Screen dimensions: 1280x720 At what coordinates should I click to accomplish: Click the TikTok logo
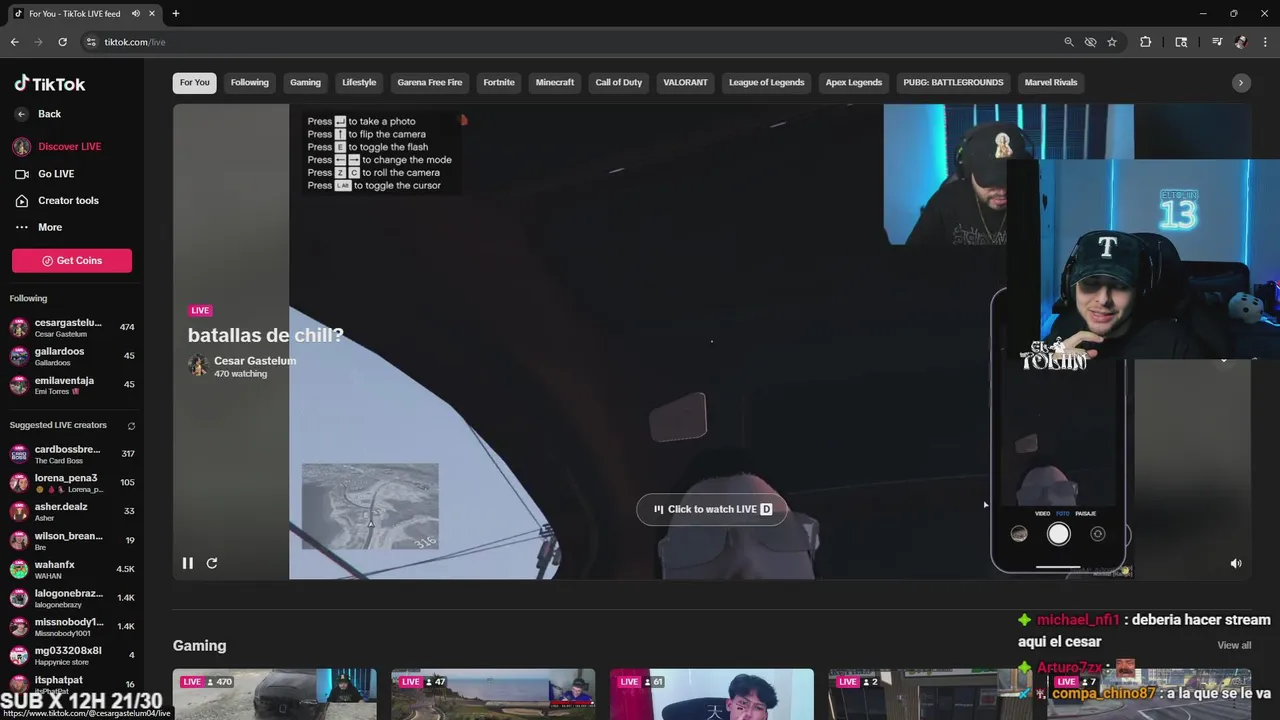(50, 84)
